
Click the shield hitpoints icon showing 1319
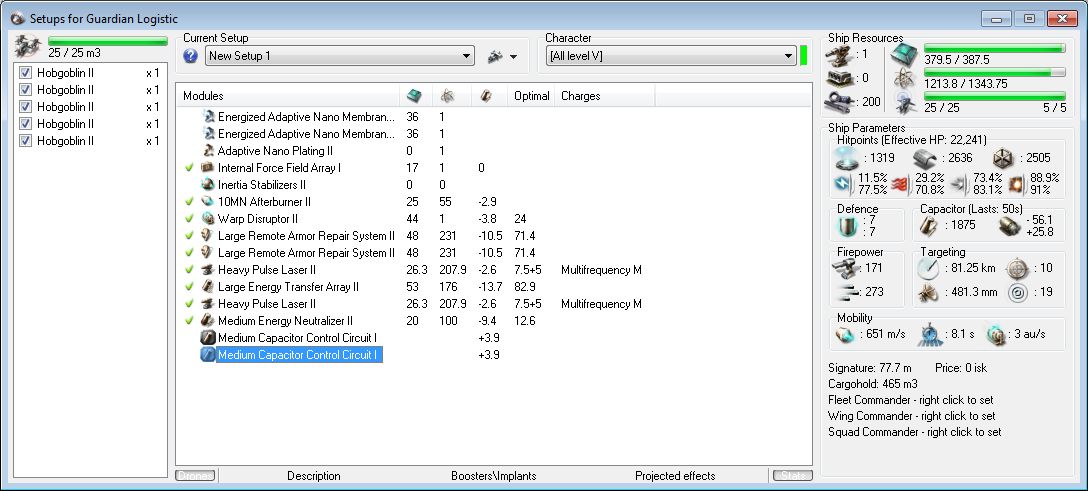848,158
